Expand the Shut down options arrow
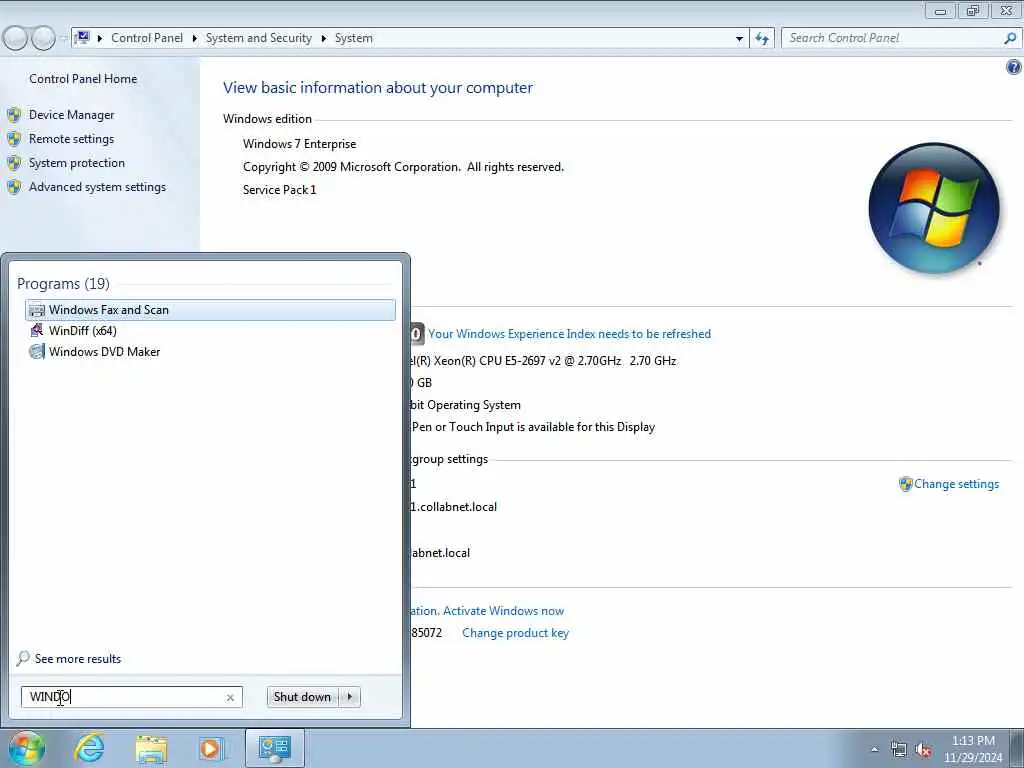This screenshot has height=768, width=1024. click(350, 697)
